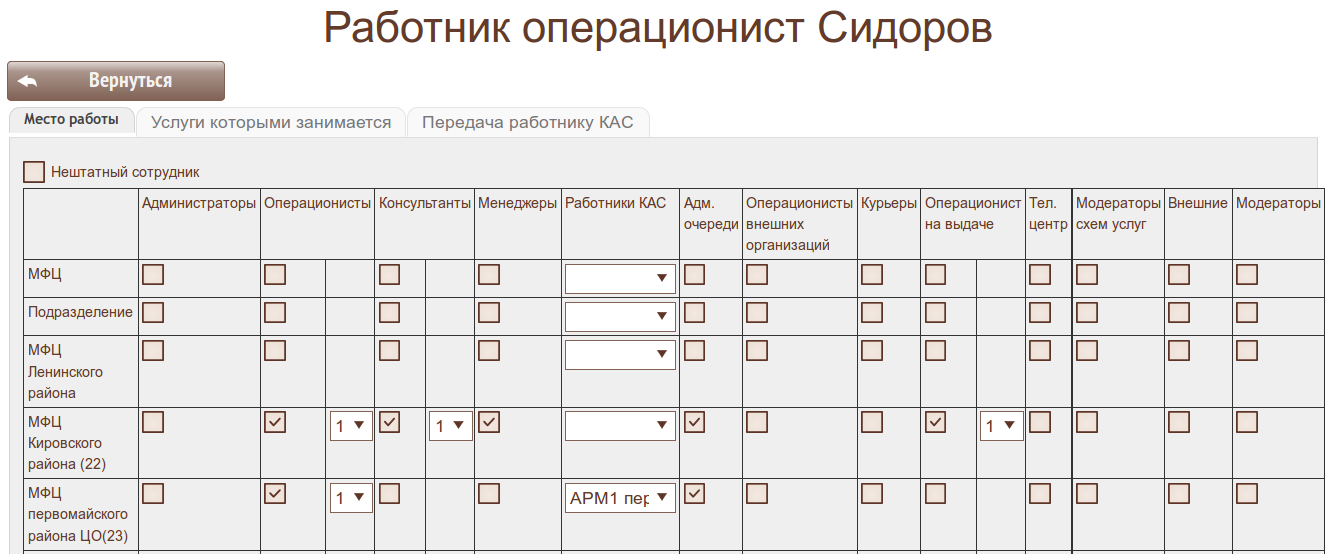
Task: Open Работники КАС dropdown in МФЦ row
Action: pyautogui.click(x=620, y=279)
